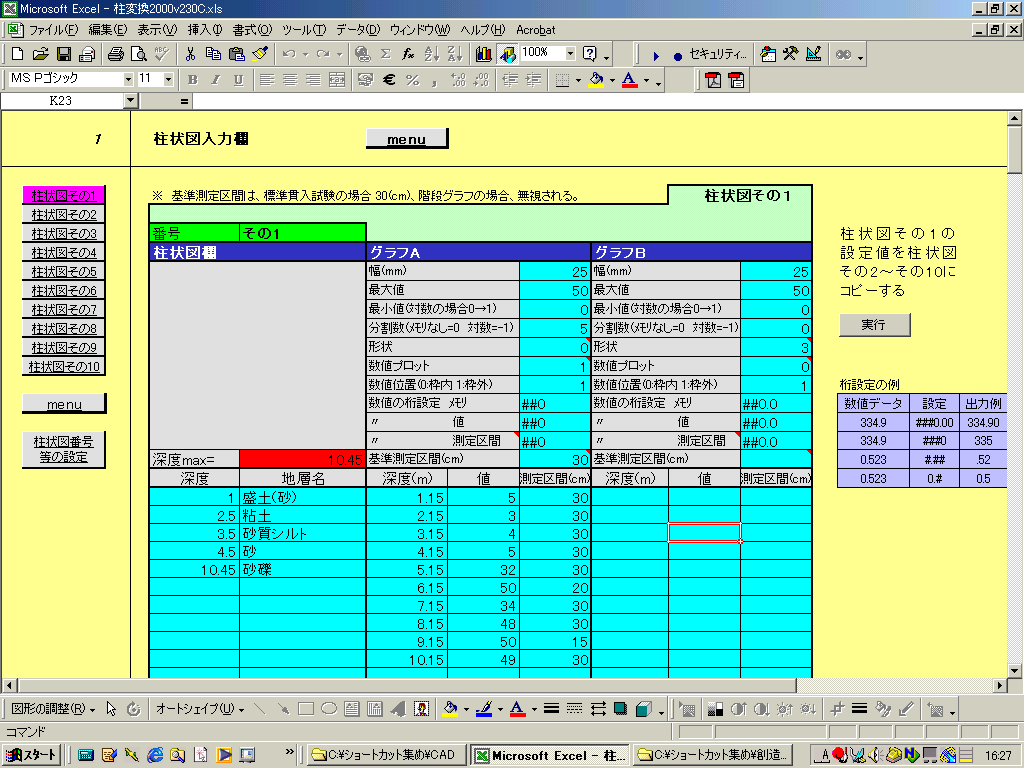Click the Cut scissors icon
The height and width of the screenshot is (768, 1024).
click(x=190, y=54)
